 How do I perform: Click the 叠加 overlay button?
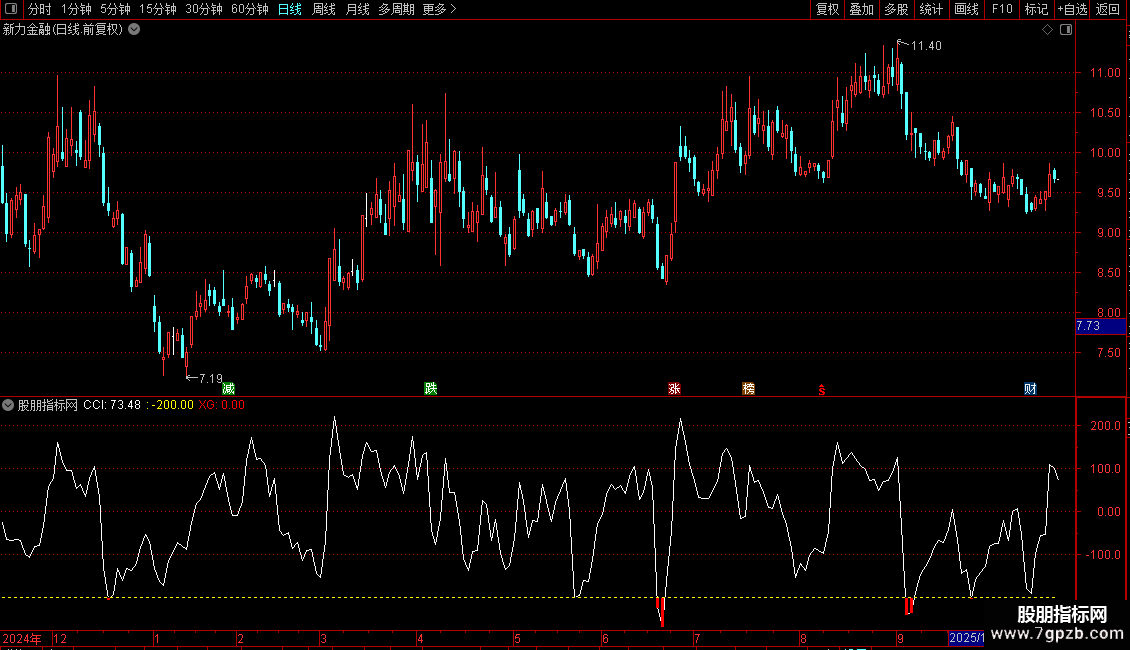point(861,9)
